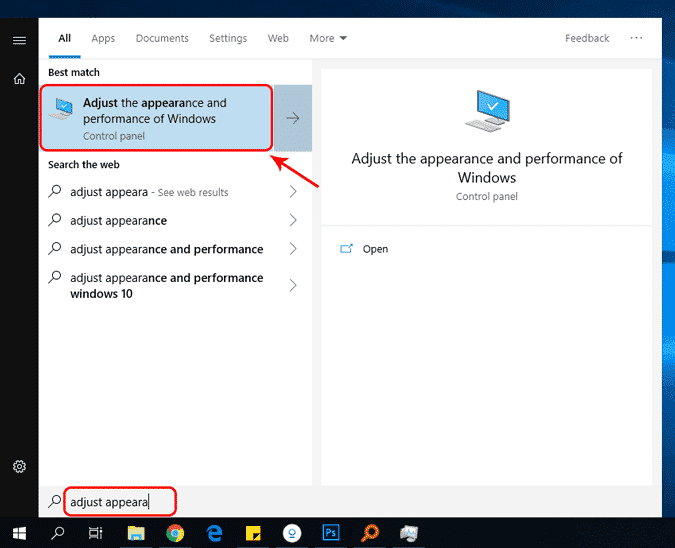Switch to the Settings tab

pos(228,38)
